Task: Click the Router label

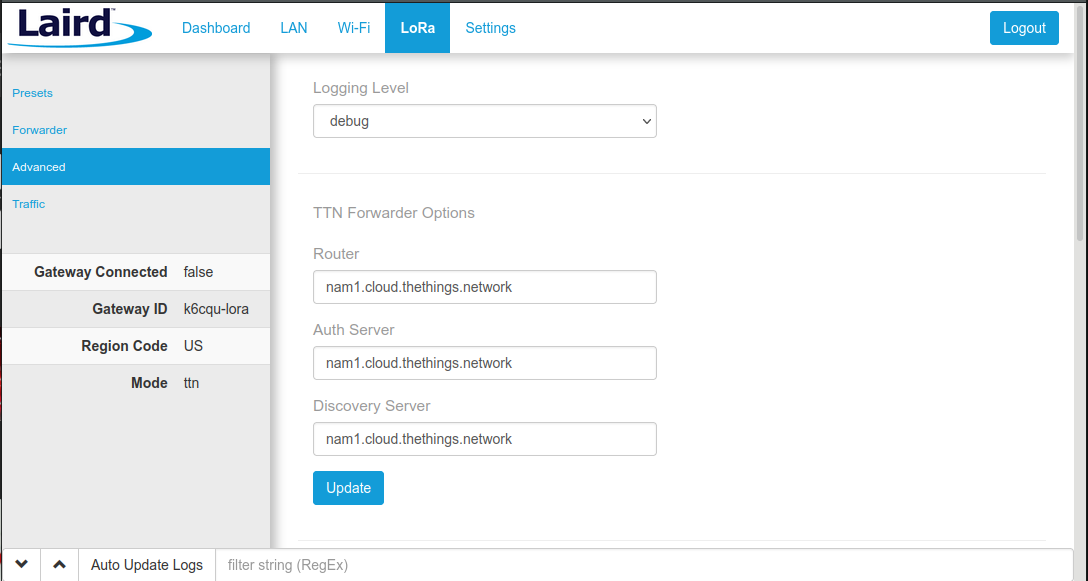Action: click(x=337, y=254)
